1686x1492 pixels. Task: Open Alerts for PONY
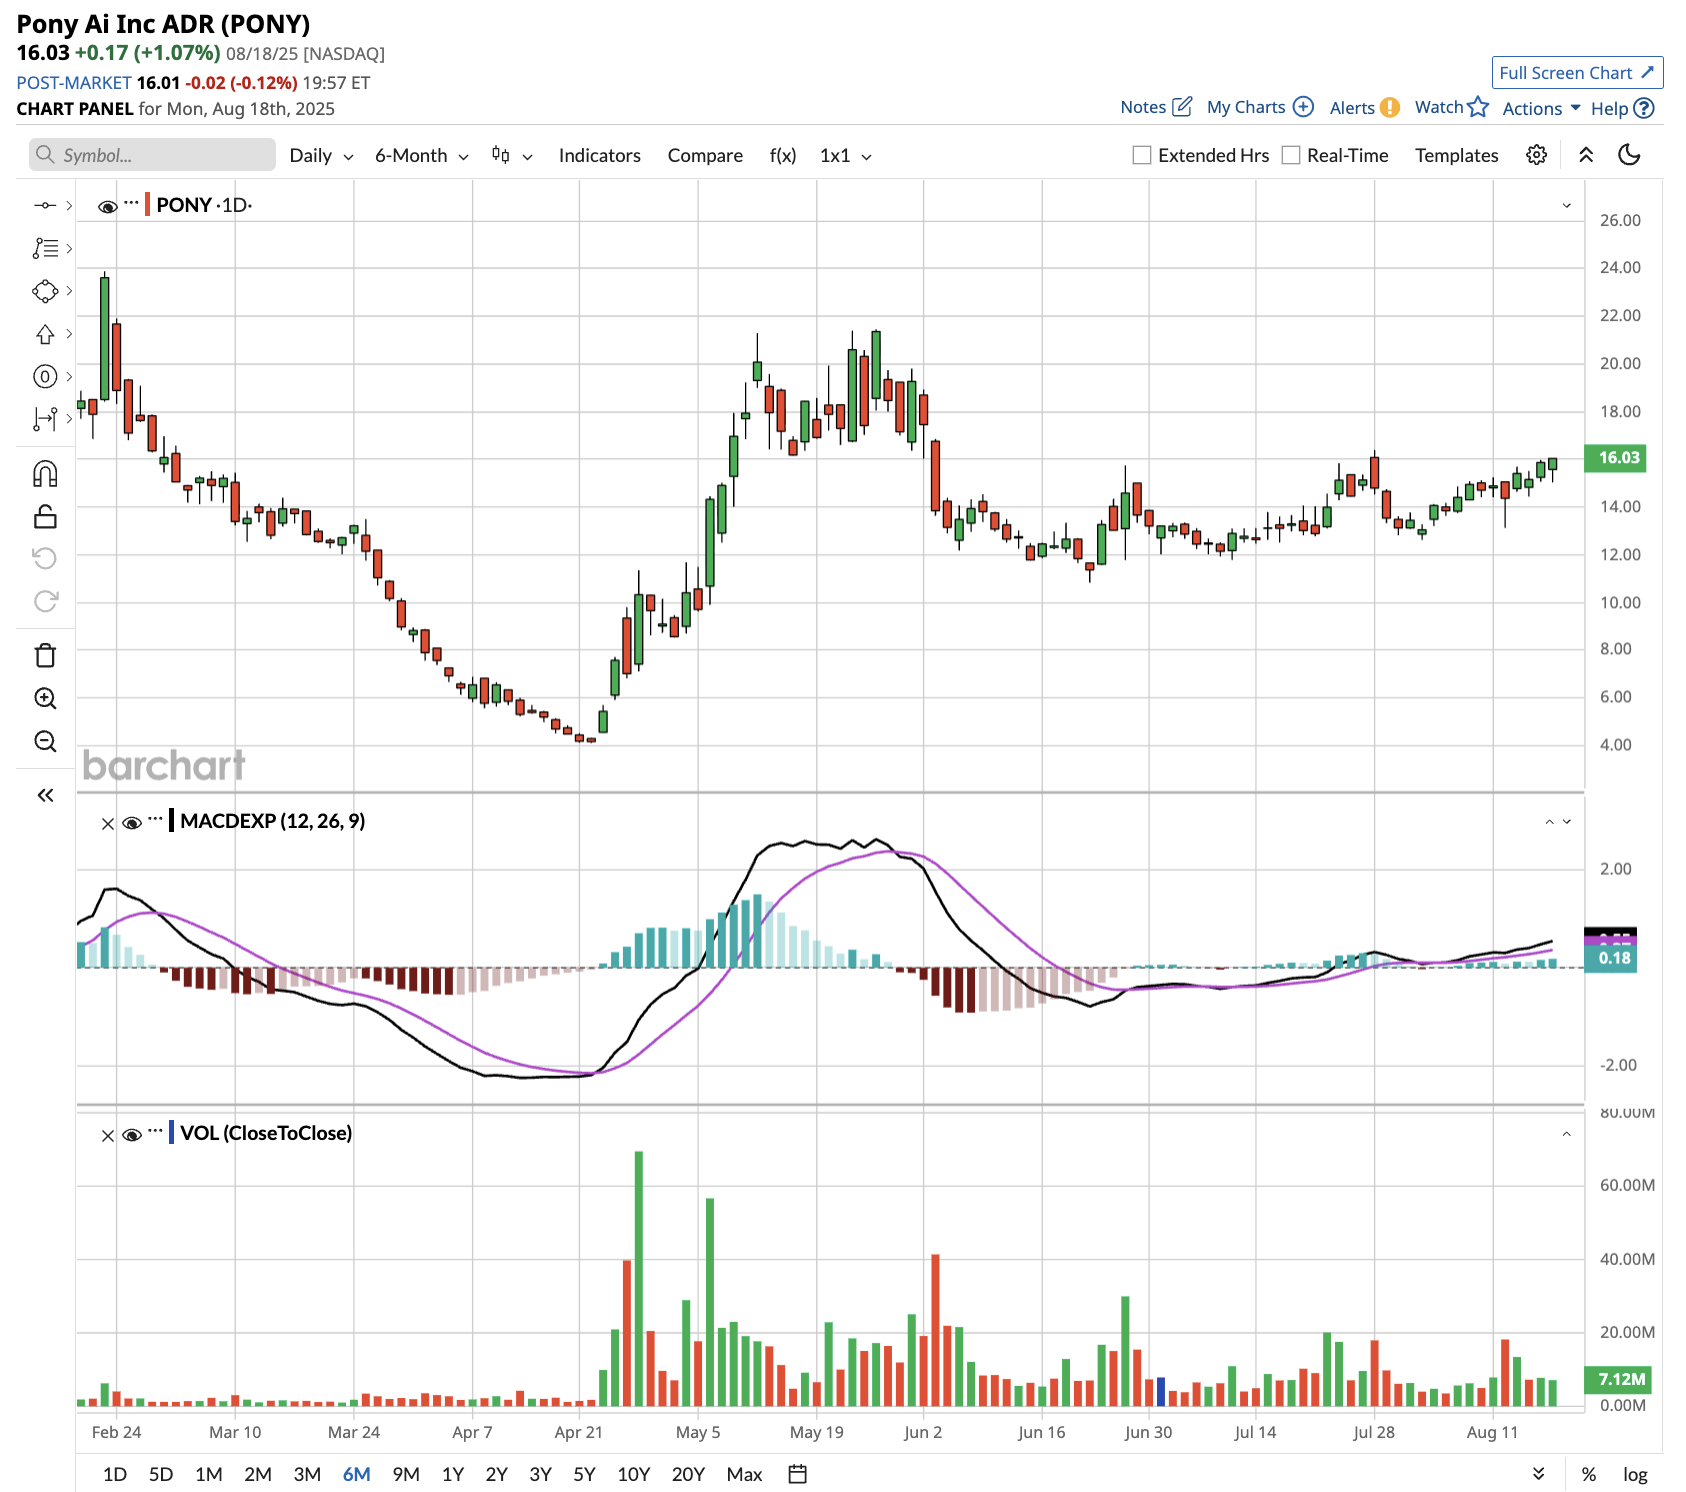(x=1364, y=108)
